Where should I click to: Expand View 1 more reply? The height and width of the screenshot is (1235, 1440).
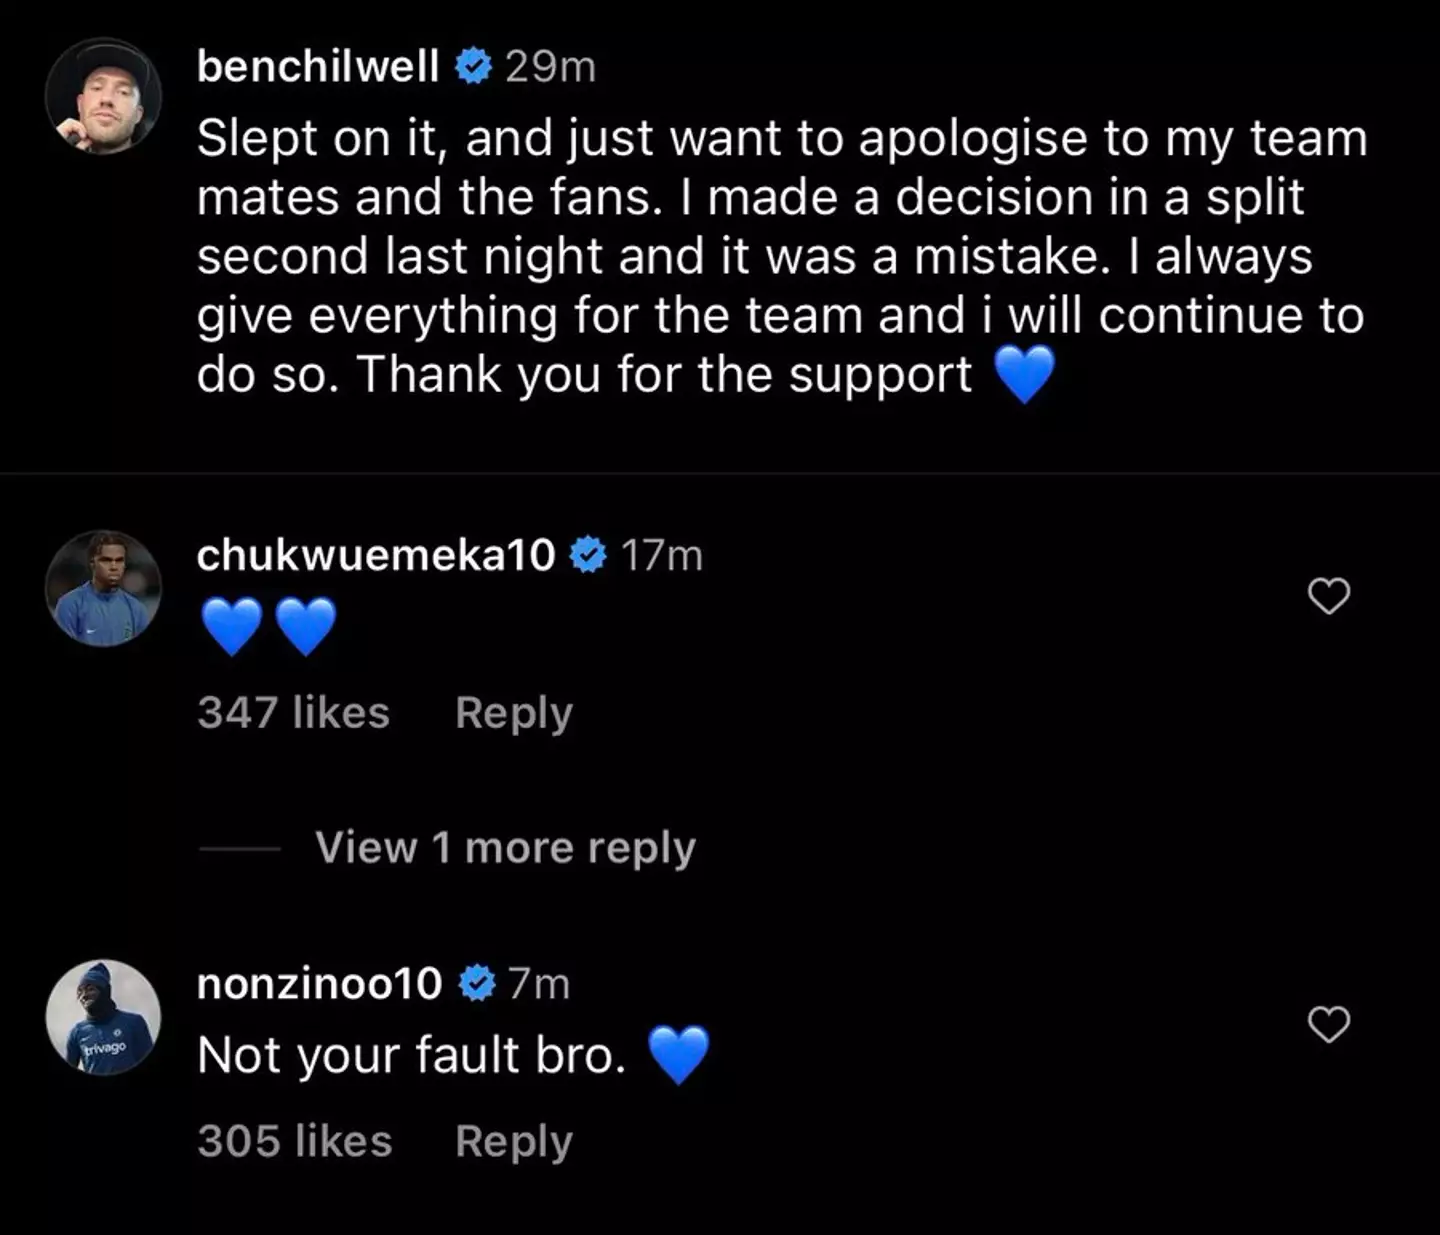point(505,848)
